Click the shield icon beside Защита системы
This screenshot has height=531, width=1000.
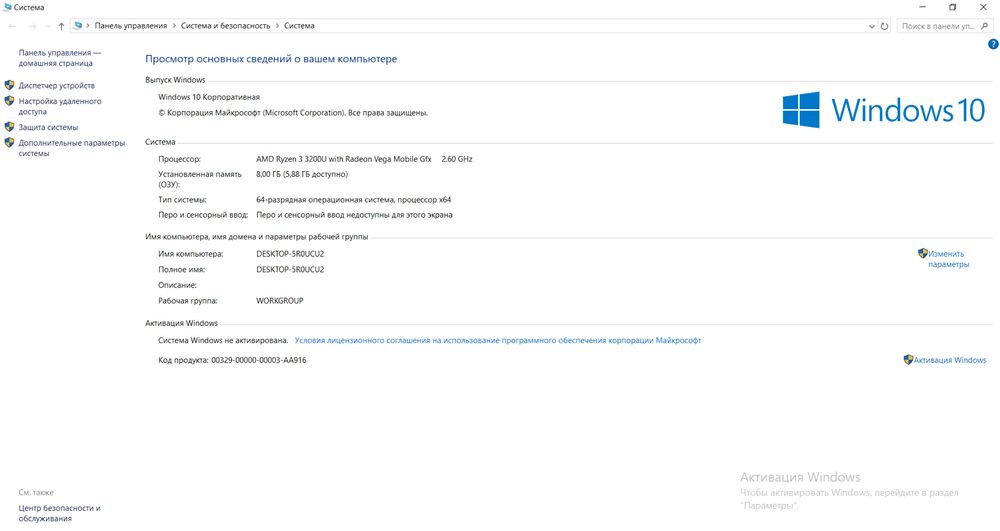10,127
